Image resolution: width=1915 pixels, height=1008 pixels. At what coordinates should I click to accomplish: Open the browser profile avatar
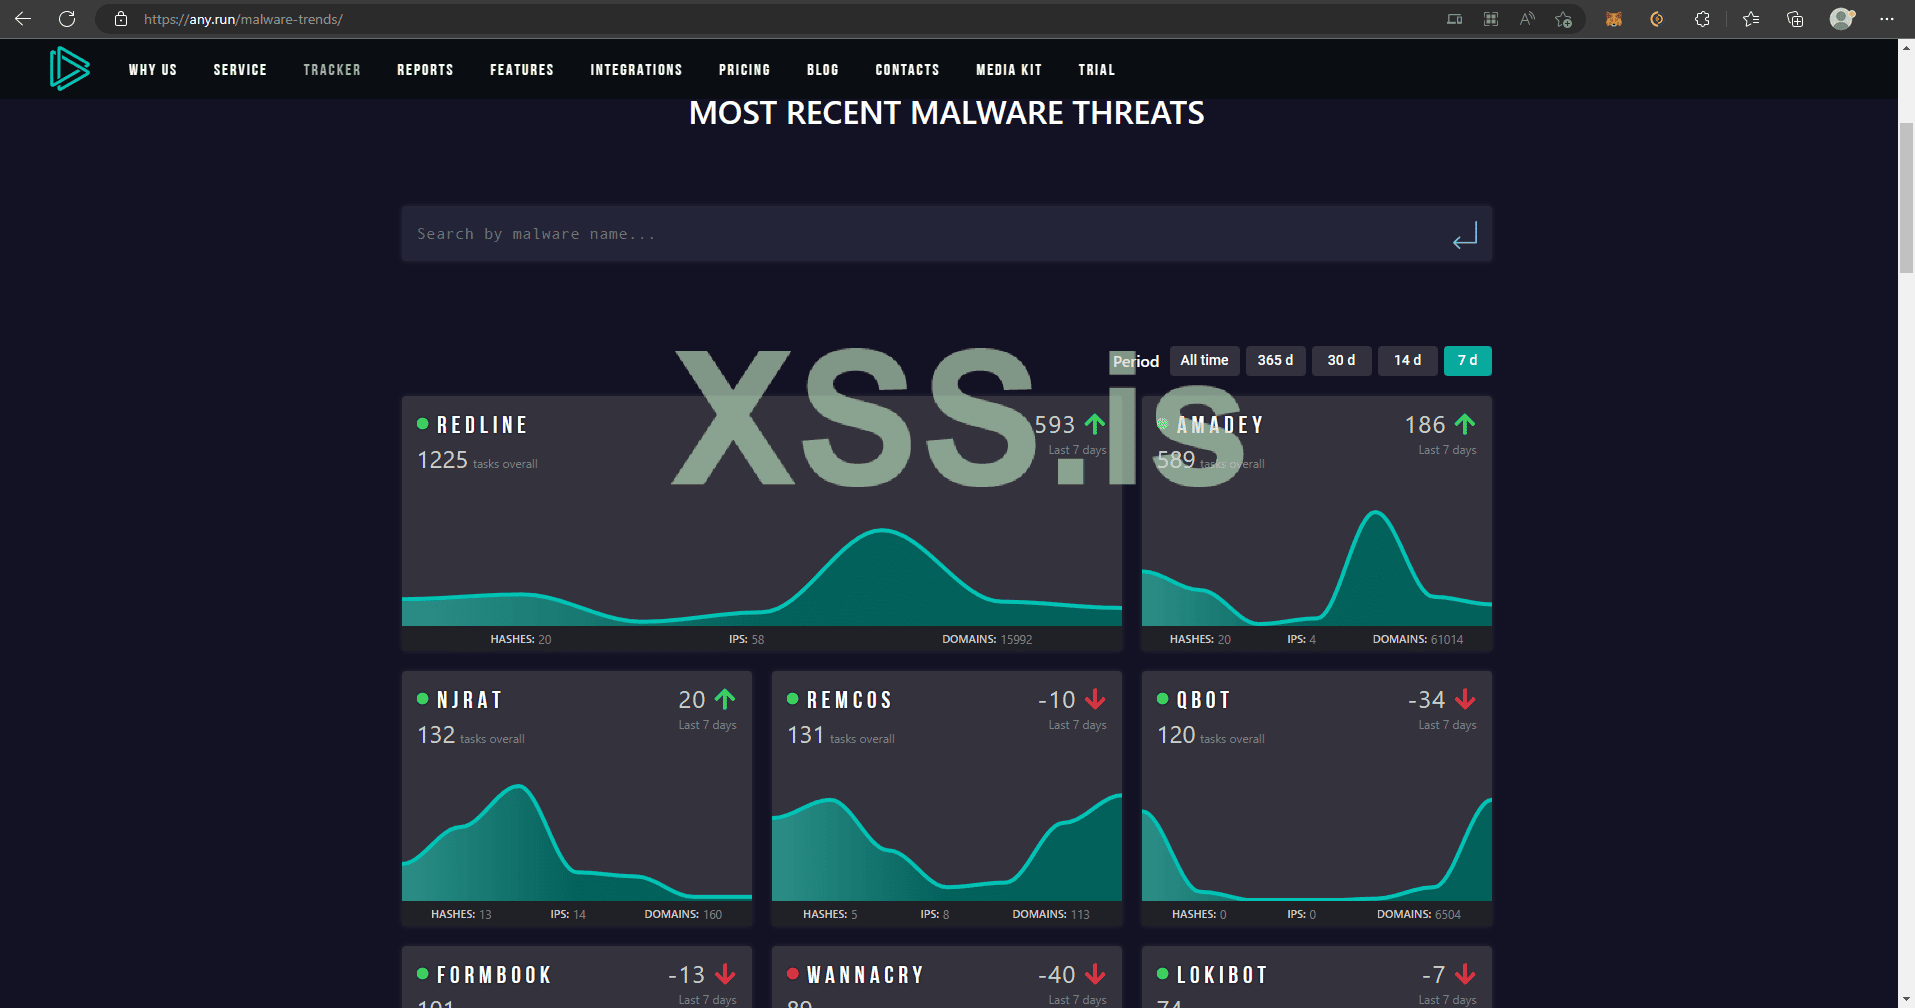(x=1841, y=19)
